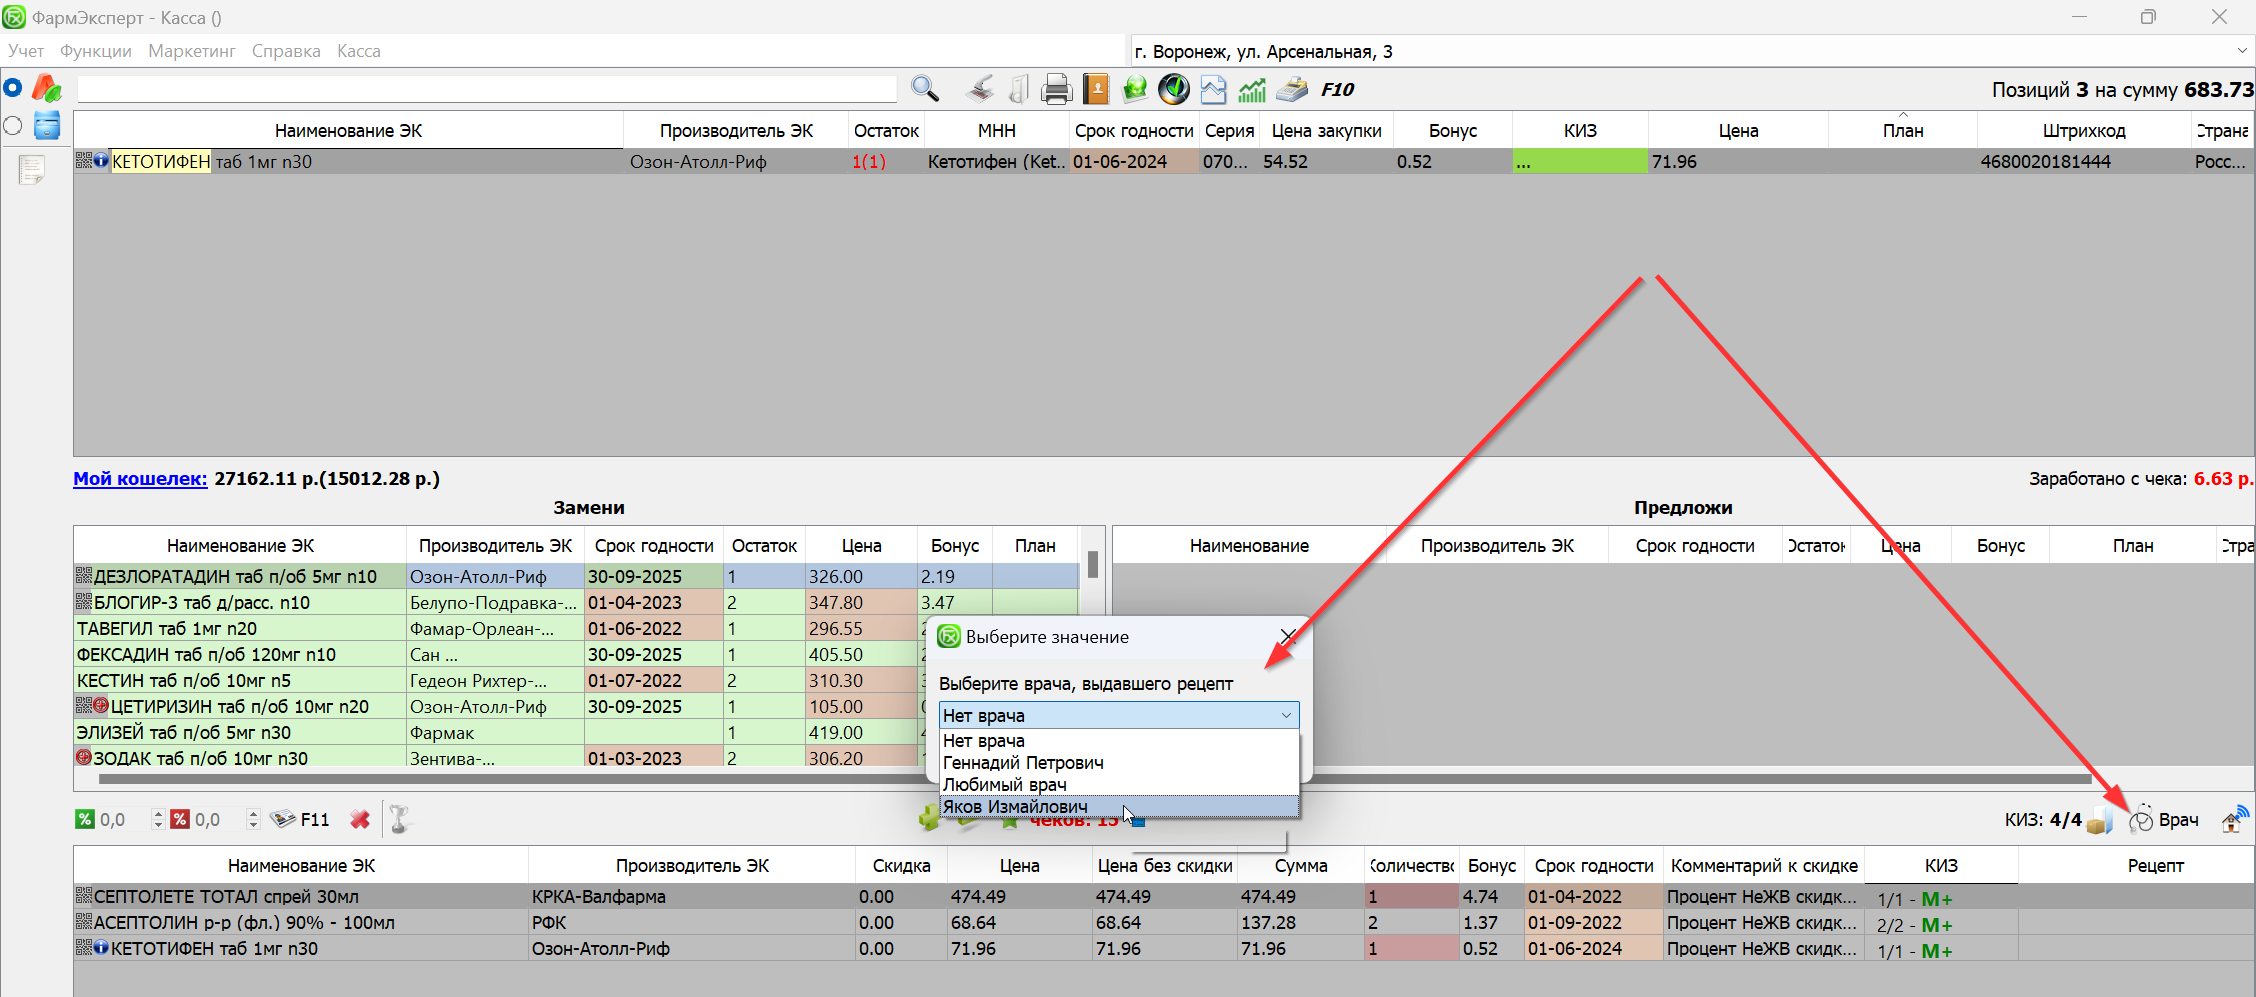Click the printer icon in toolbar
The image size is (2256, 997).
coord(1056,90)
